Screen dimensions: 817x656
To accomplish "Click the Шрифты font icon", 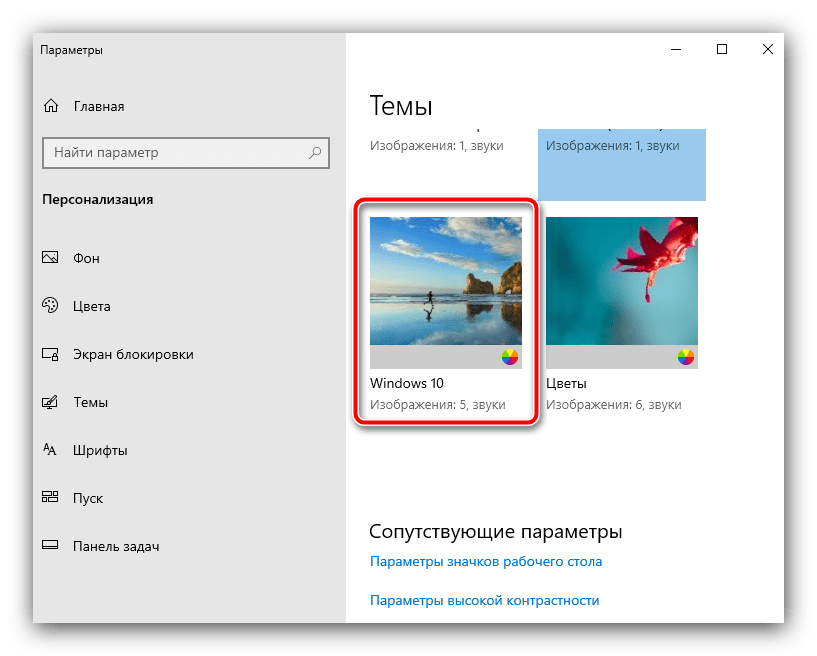I will [x=49, y=450].
